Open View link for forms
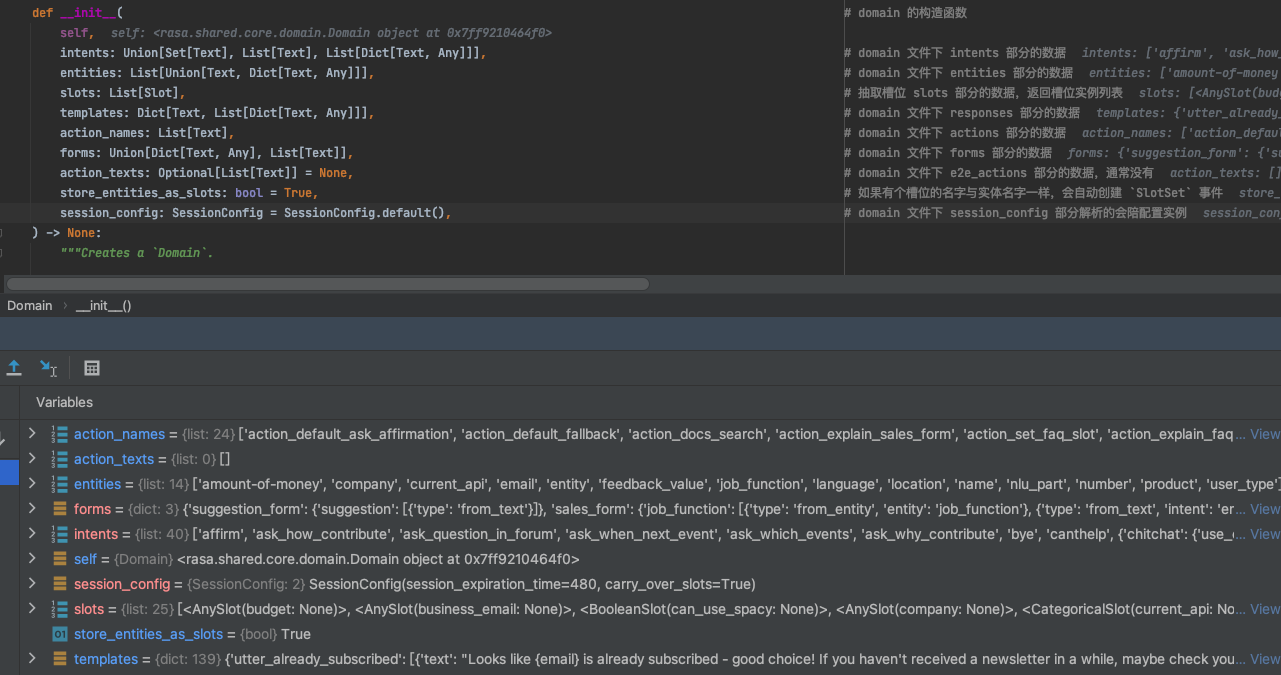Image resolution: width=1281 pixels, height=675 pixels. [1265, 509]
